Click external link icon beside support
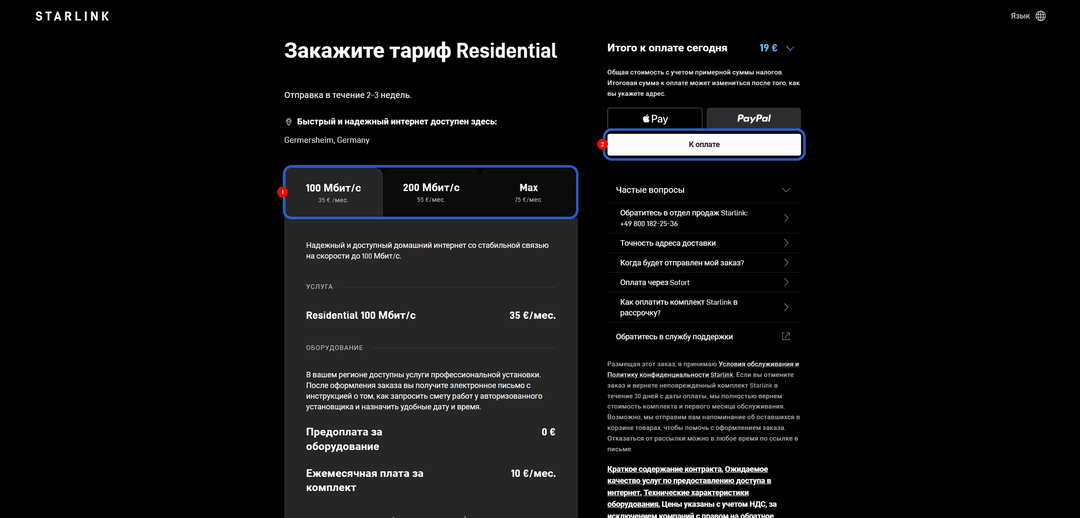 tap(786, 337)
